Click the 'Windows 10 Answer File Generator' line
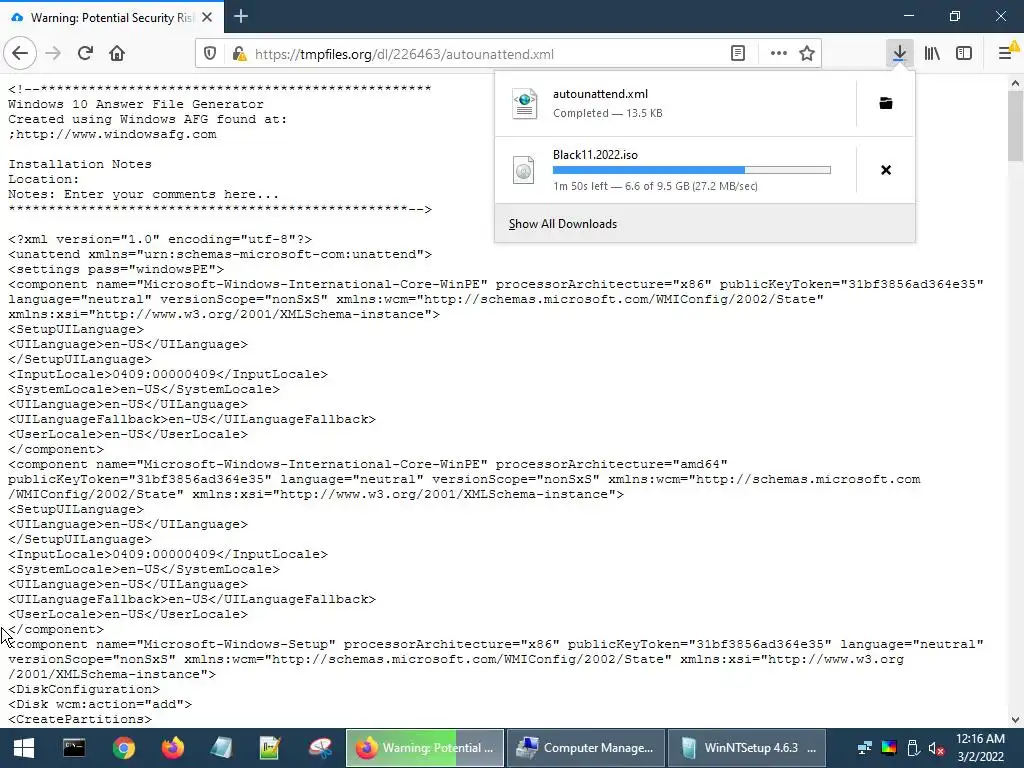Screen dimensions: 1024x768 pos(136,104)
